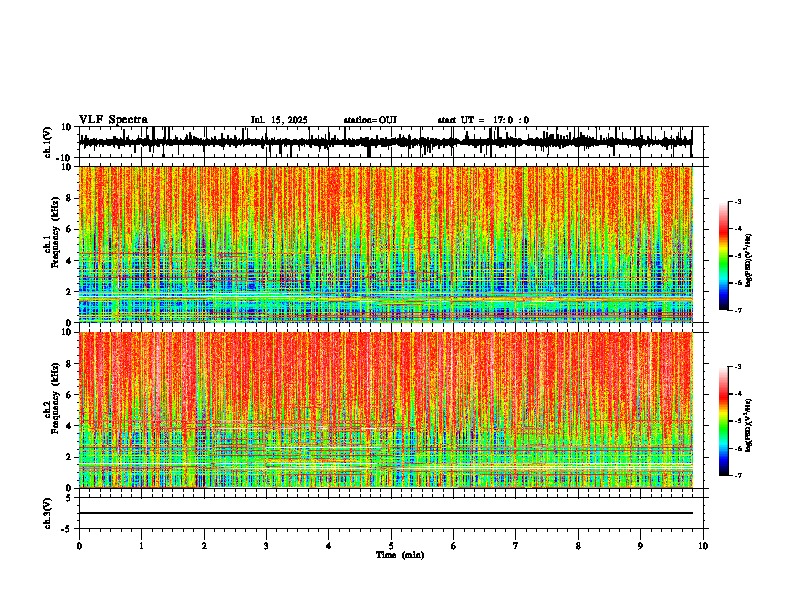Click the "start UT = 17:0 :0" header text
The height and width of the screenshot is (612, 792).
point(483,120)
